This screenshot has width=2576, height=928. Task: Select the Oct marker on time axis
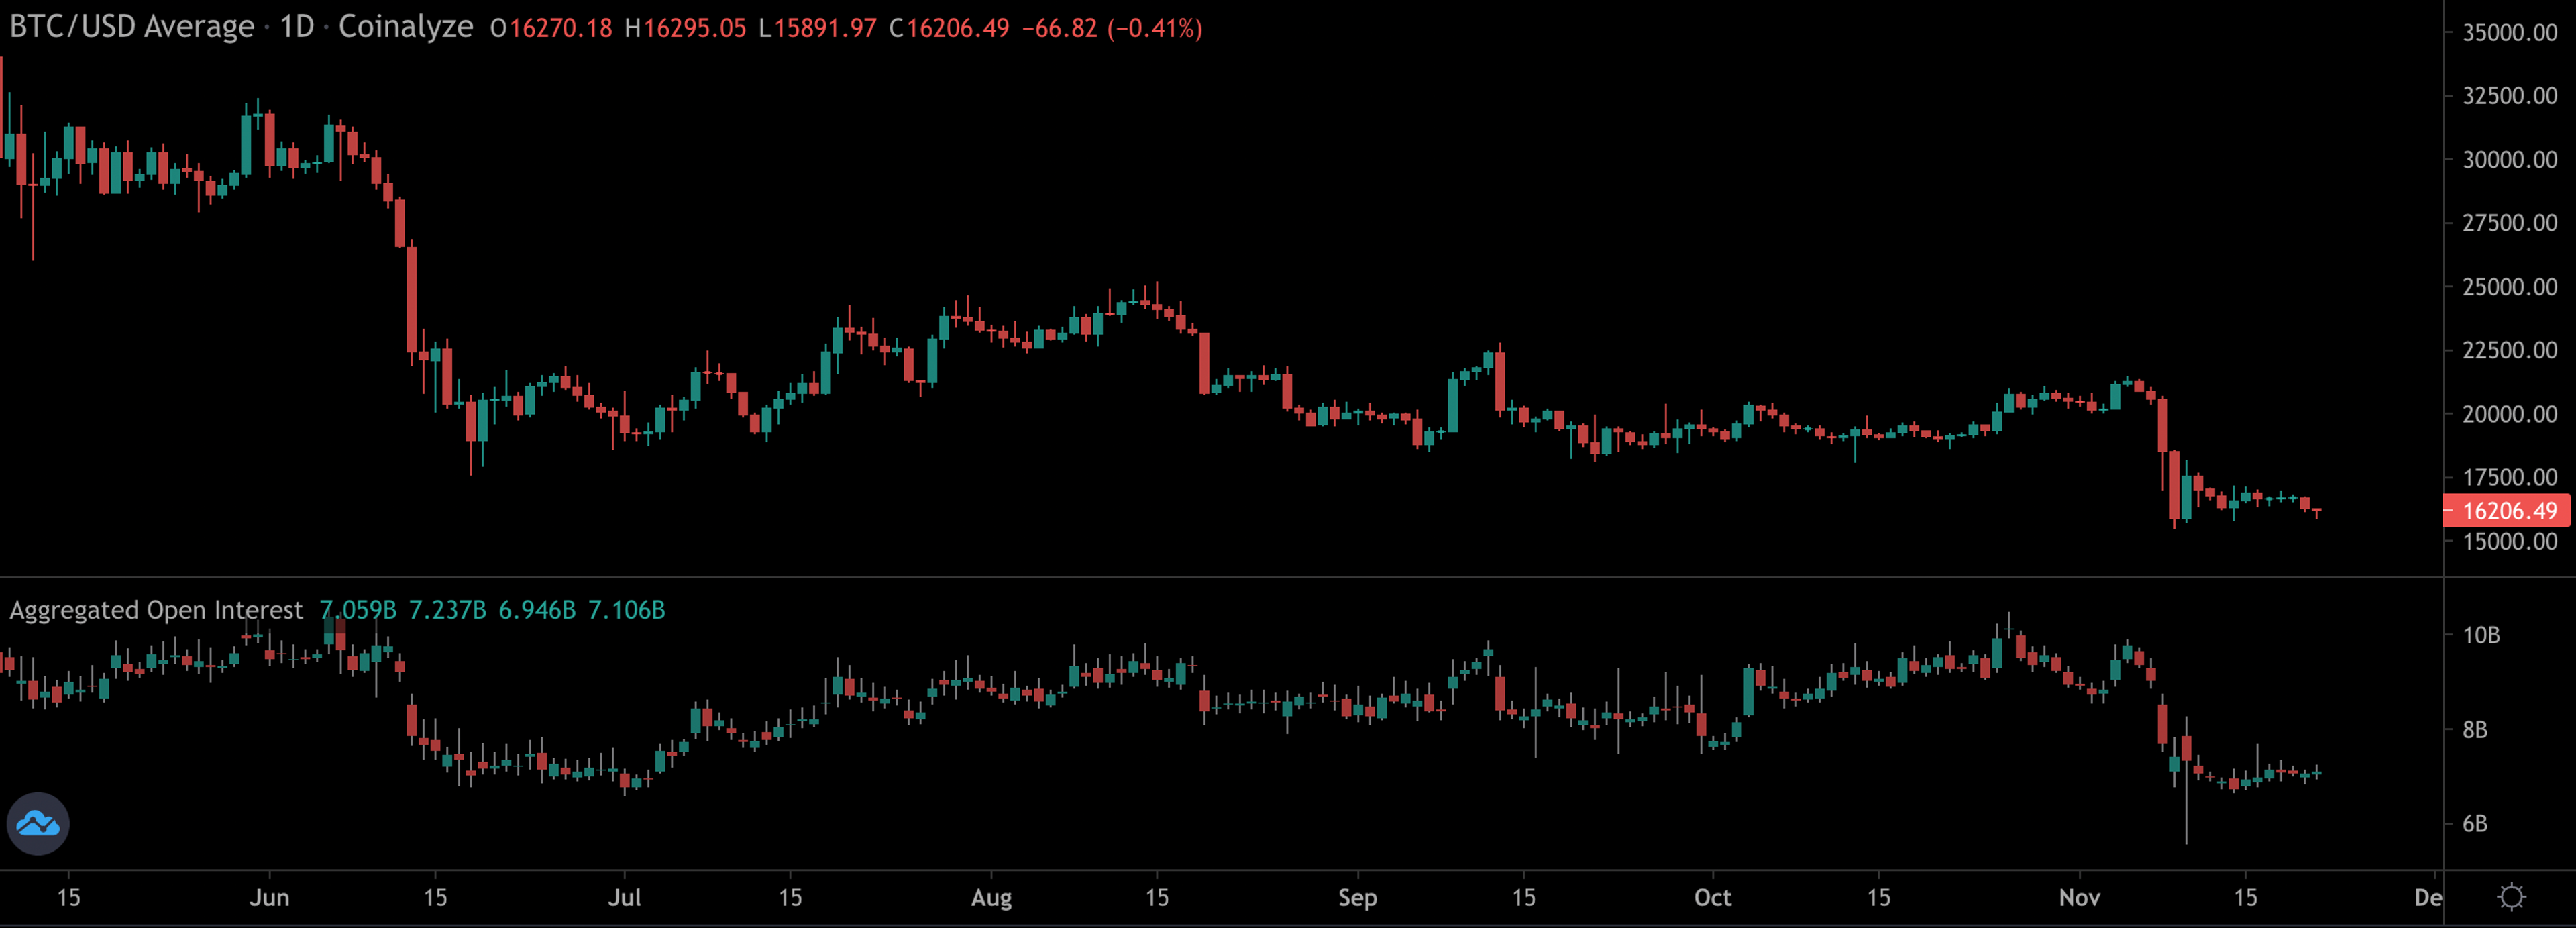[1712, 897]
